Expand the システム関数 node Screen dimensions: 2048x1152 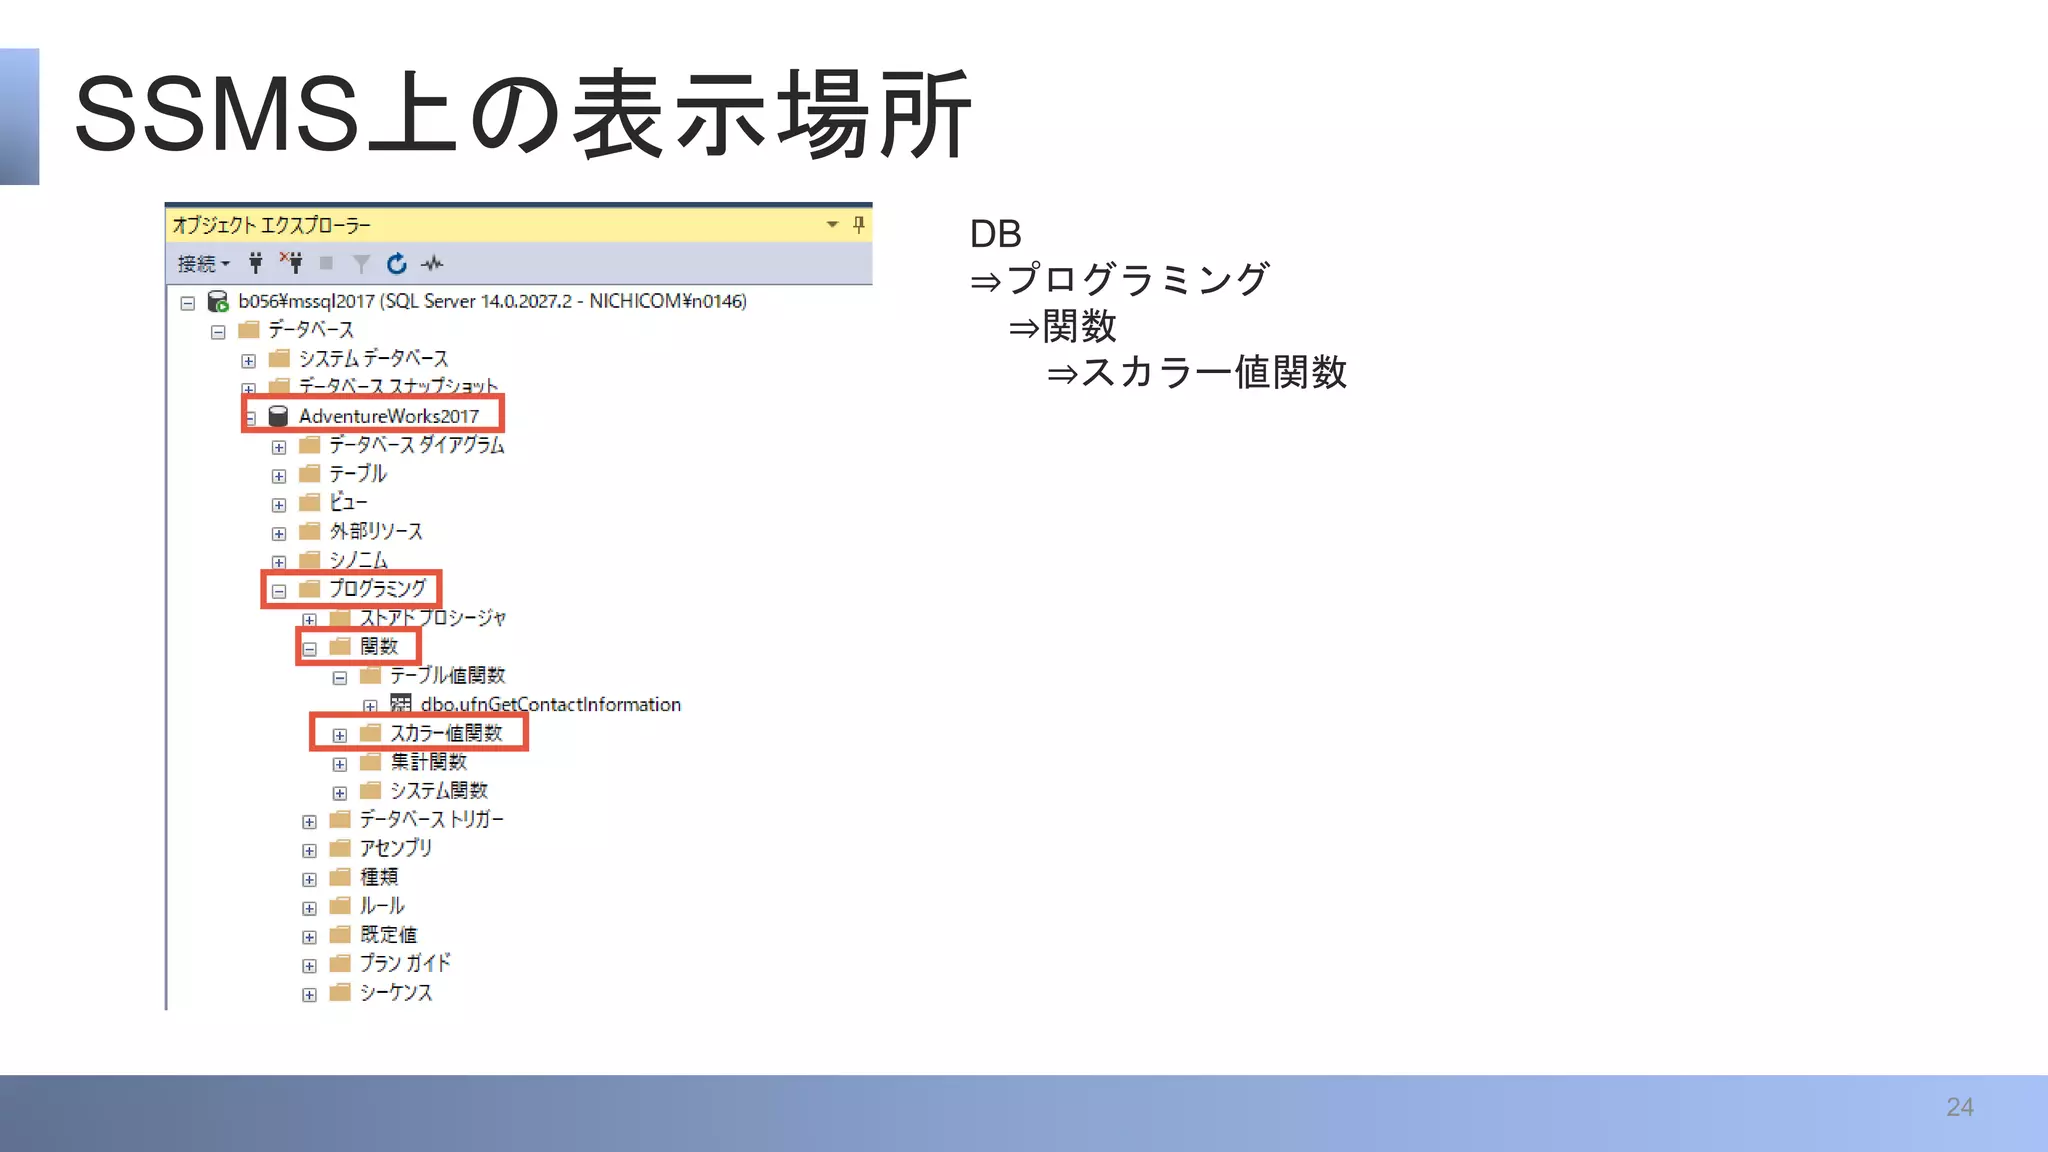(x=340, y=793)
